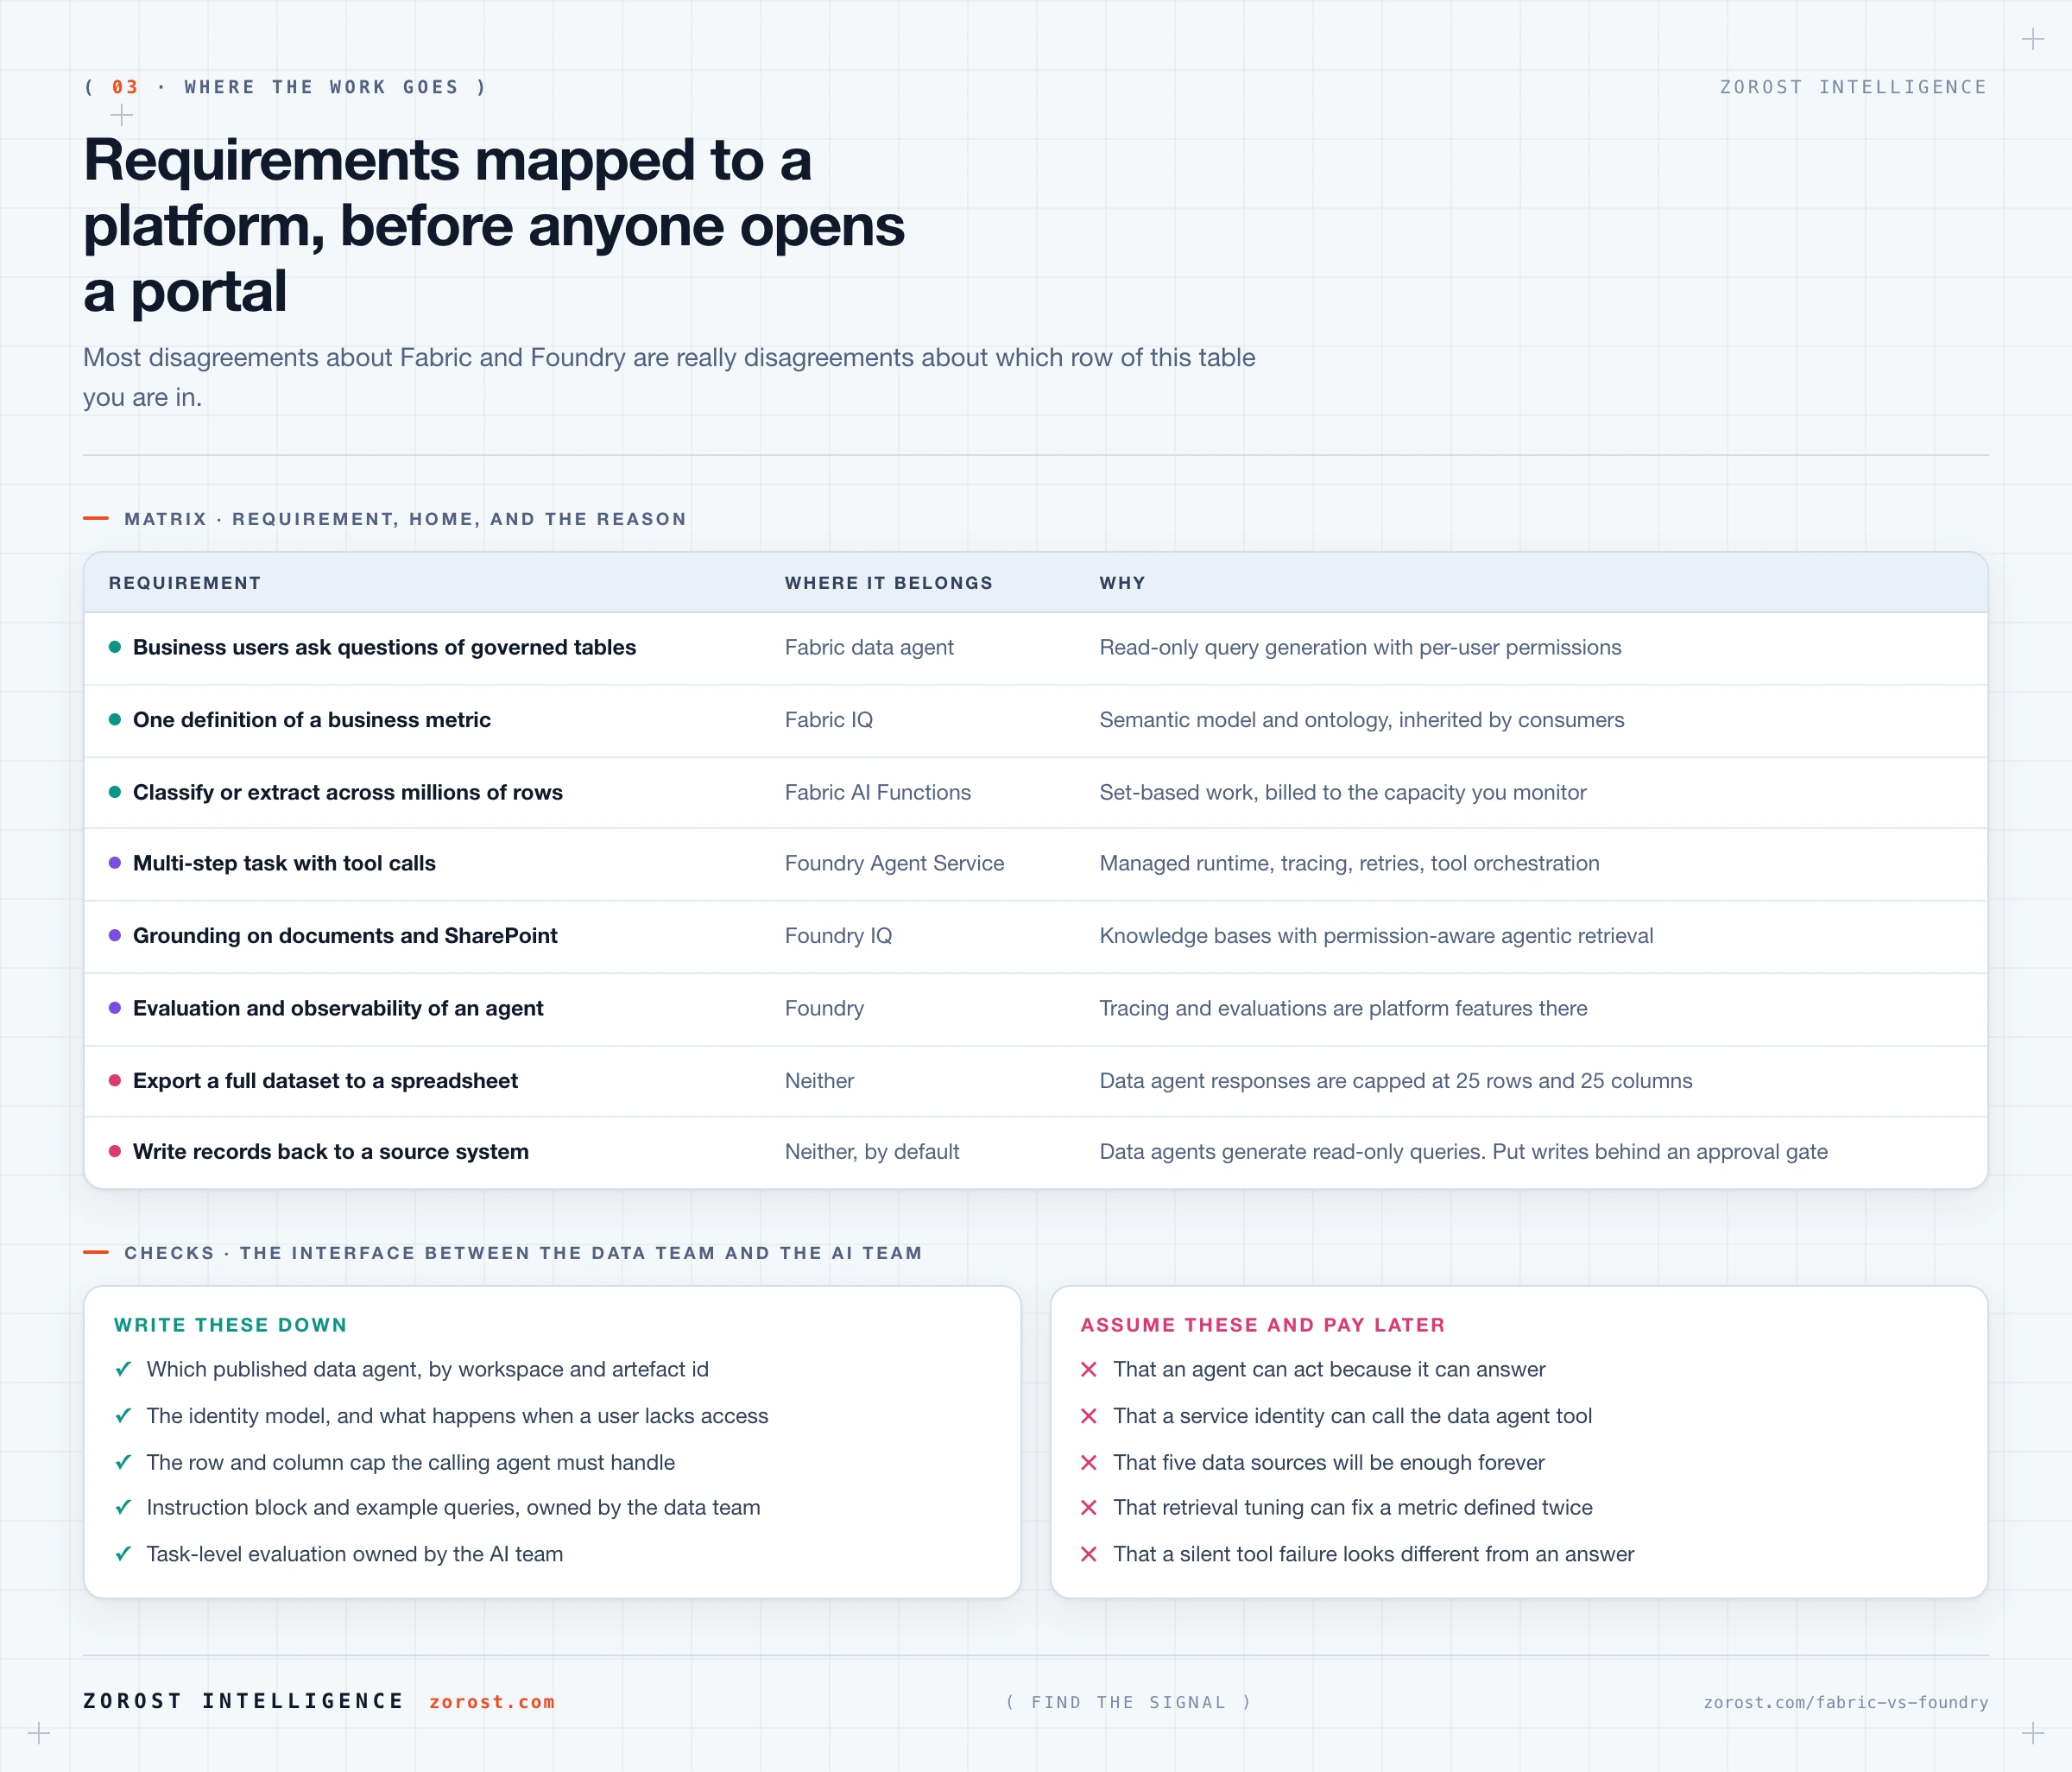Click the X mark beside 'That a silent tool failure'
2072x1772 pixels.
[1089, 1554]
